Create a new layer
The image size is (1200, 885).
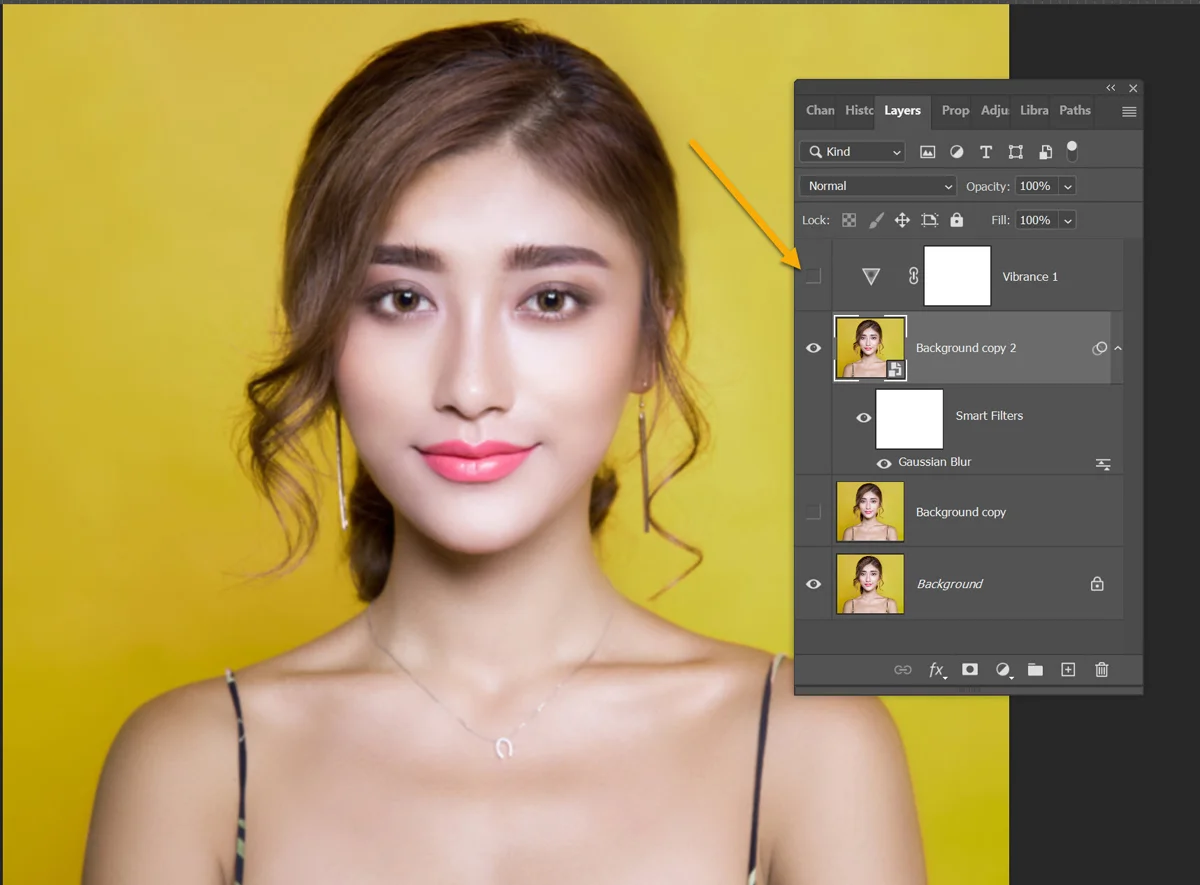[1068, 670]
